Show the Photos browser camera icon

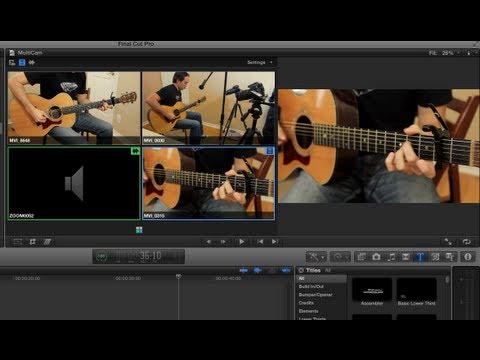tap(376, 257)
